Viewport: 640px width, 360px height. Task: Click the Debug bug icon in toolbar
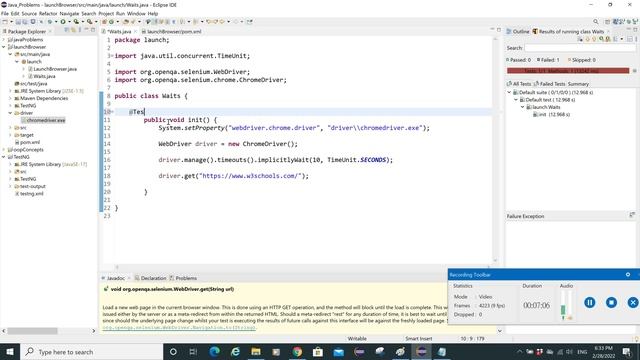click(x=50, y=22)
